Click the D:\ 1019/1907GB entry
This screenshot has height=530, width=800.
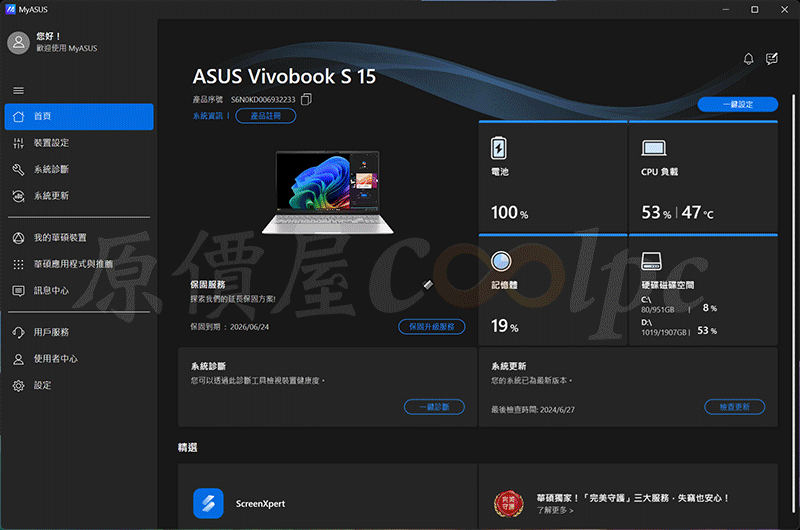[679, 327]
